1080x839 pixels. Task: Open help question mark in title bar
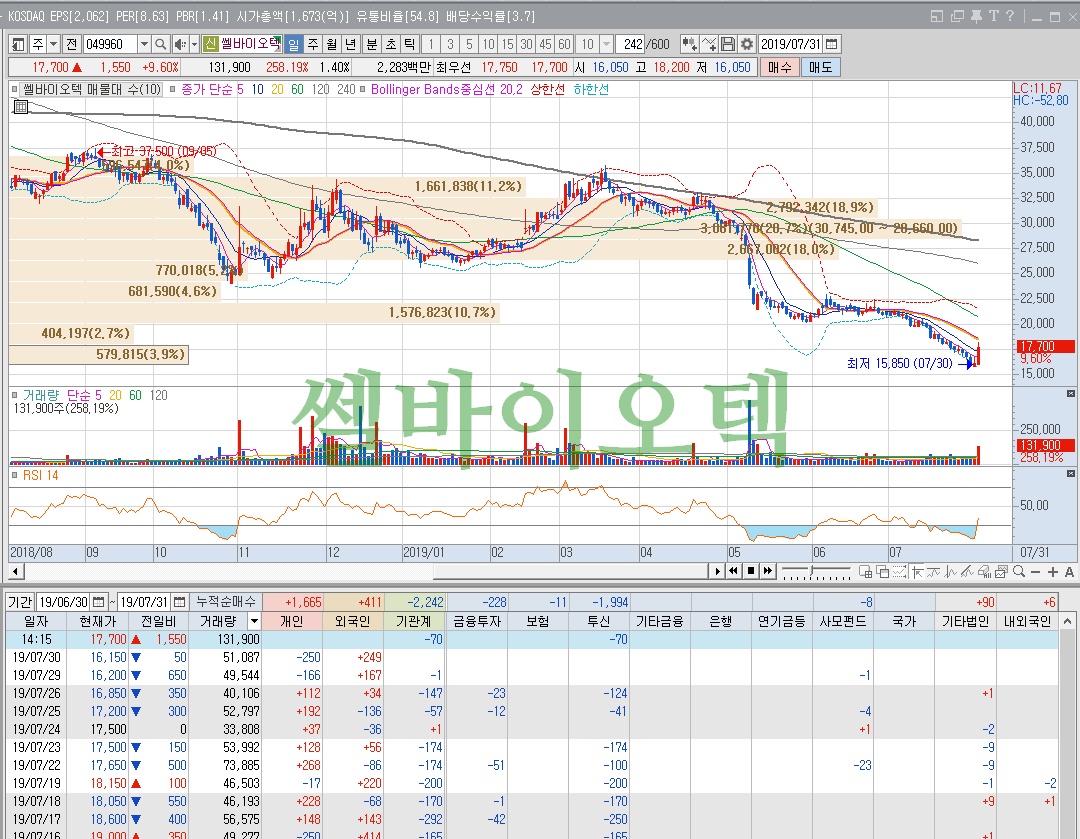click(1010, 16)
